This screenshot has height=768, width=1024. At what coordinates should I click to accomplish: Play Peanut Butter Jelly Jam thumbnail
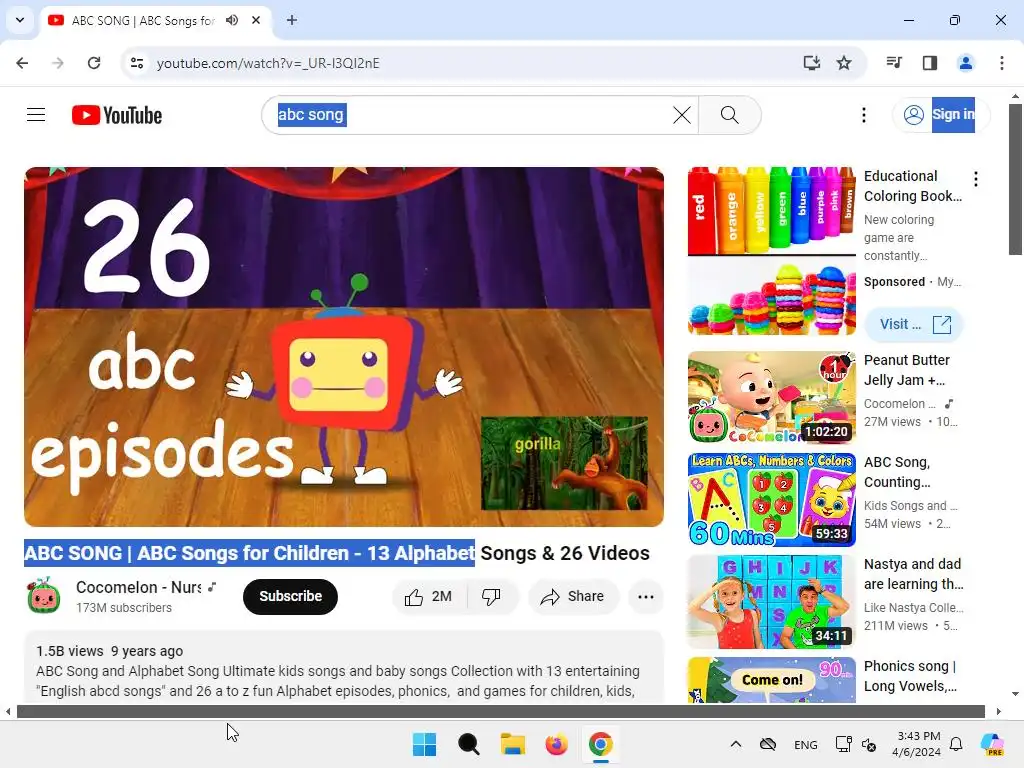pos(771,398)
